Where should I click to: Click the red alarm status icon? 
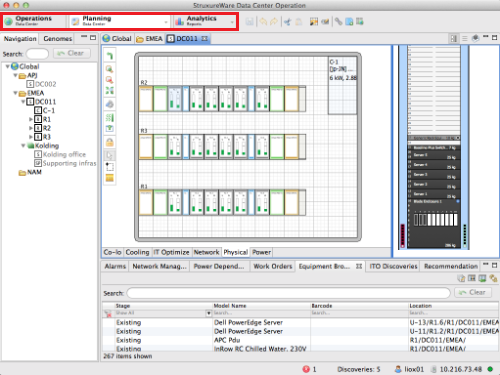306,369
